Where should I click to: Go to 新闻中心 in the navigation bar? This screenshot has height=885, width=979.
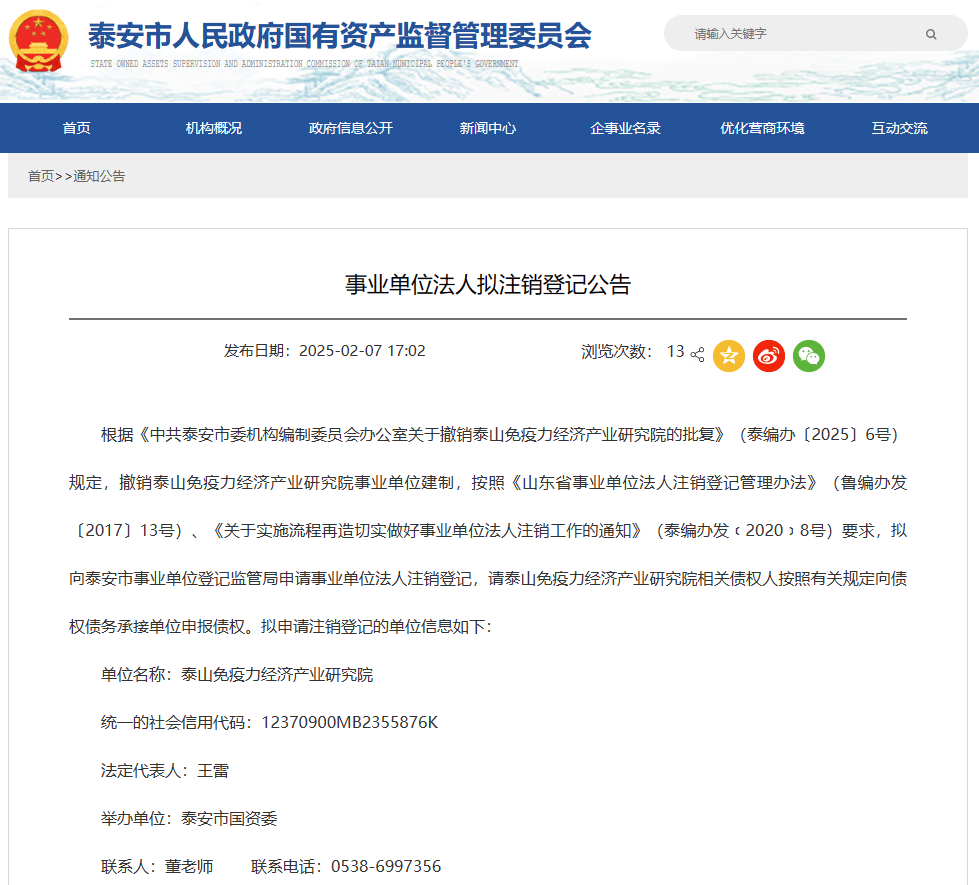tap(488, 128)
